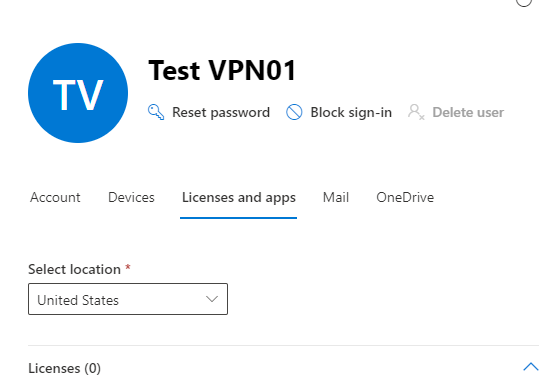Open the Devices tab
The width and height of the screenshot is (547, 381).
click(x=131, y=197)
